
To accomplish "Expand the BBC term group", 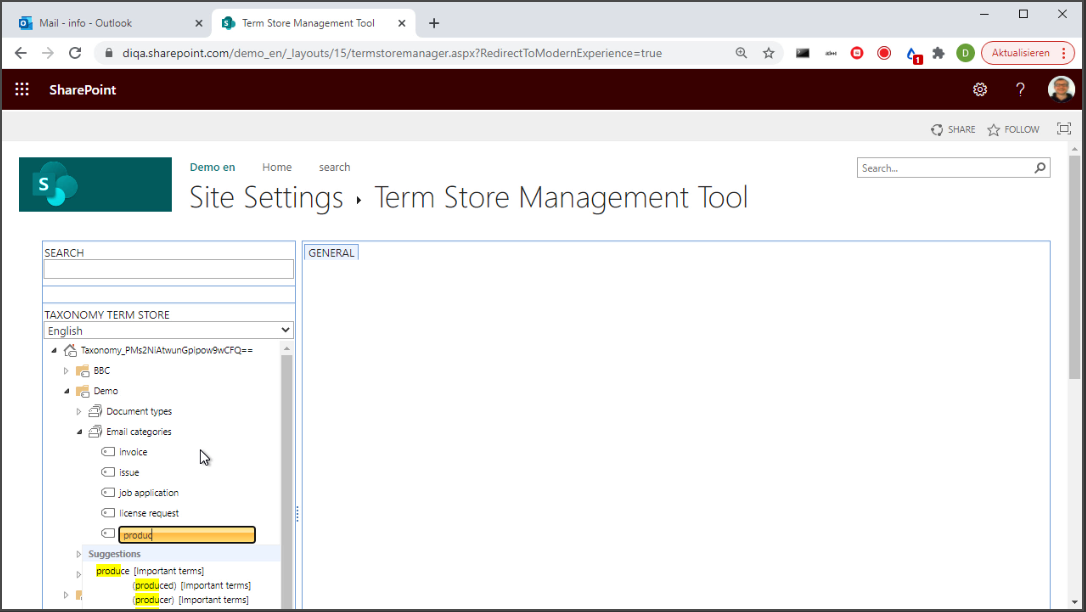I will pyautogui.click(x=67, y=371).
